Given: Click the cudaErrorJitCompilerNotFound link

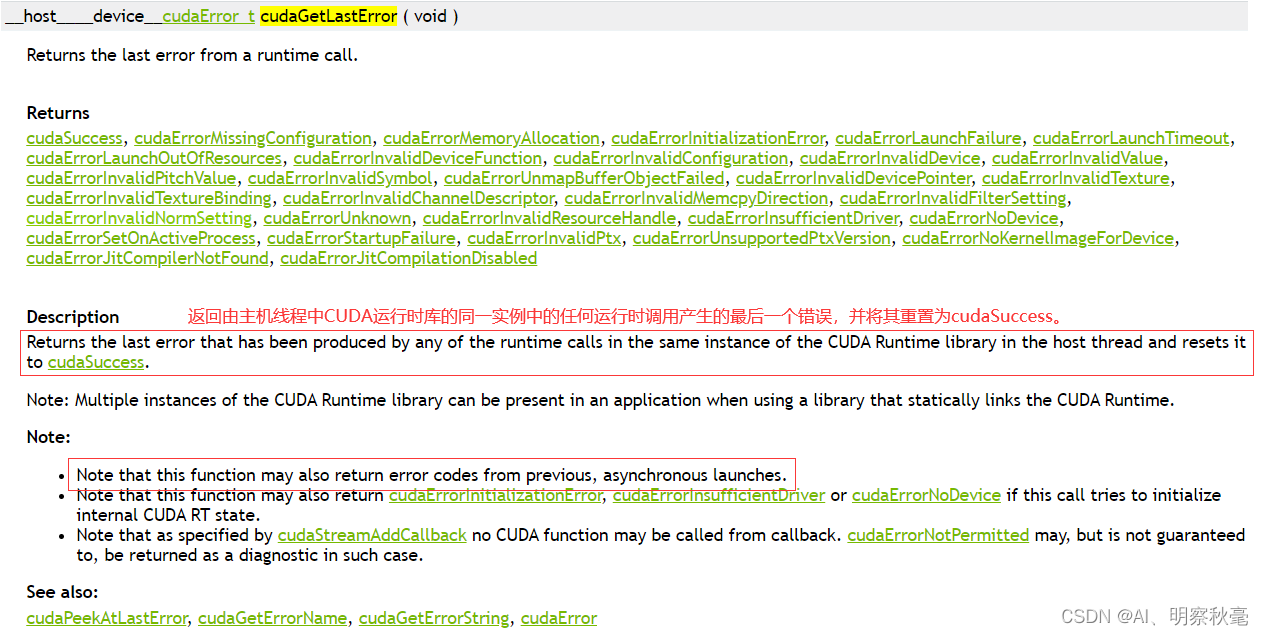Looking at the screenshot, I should point(146,258).
